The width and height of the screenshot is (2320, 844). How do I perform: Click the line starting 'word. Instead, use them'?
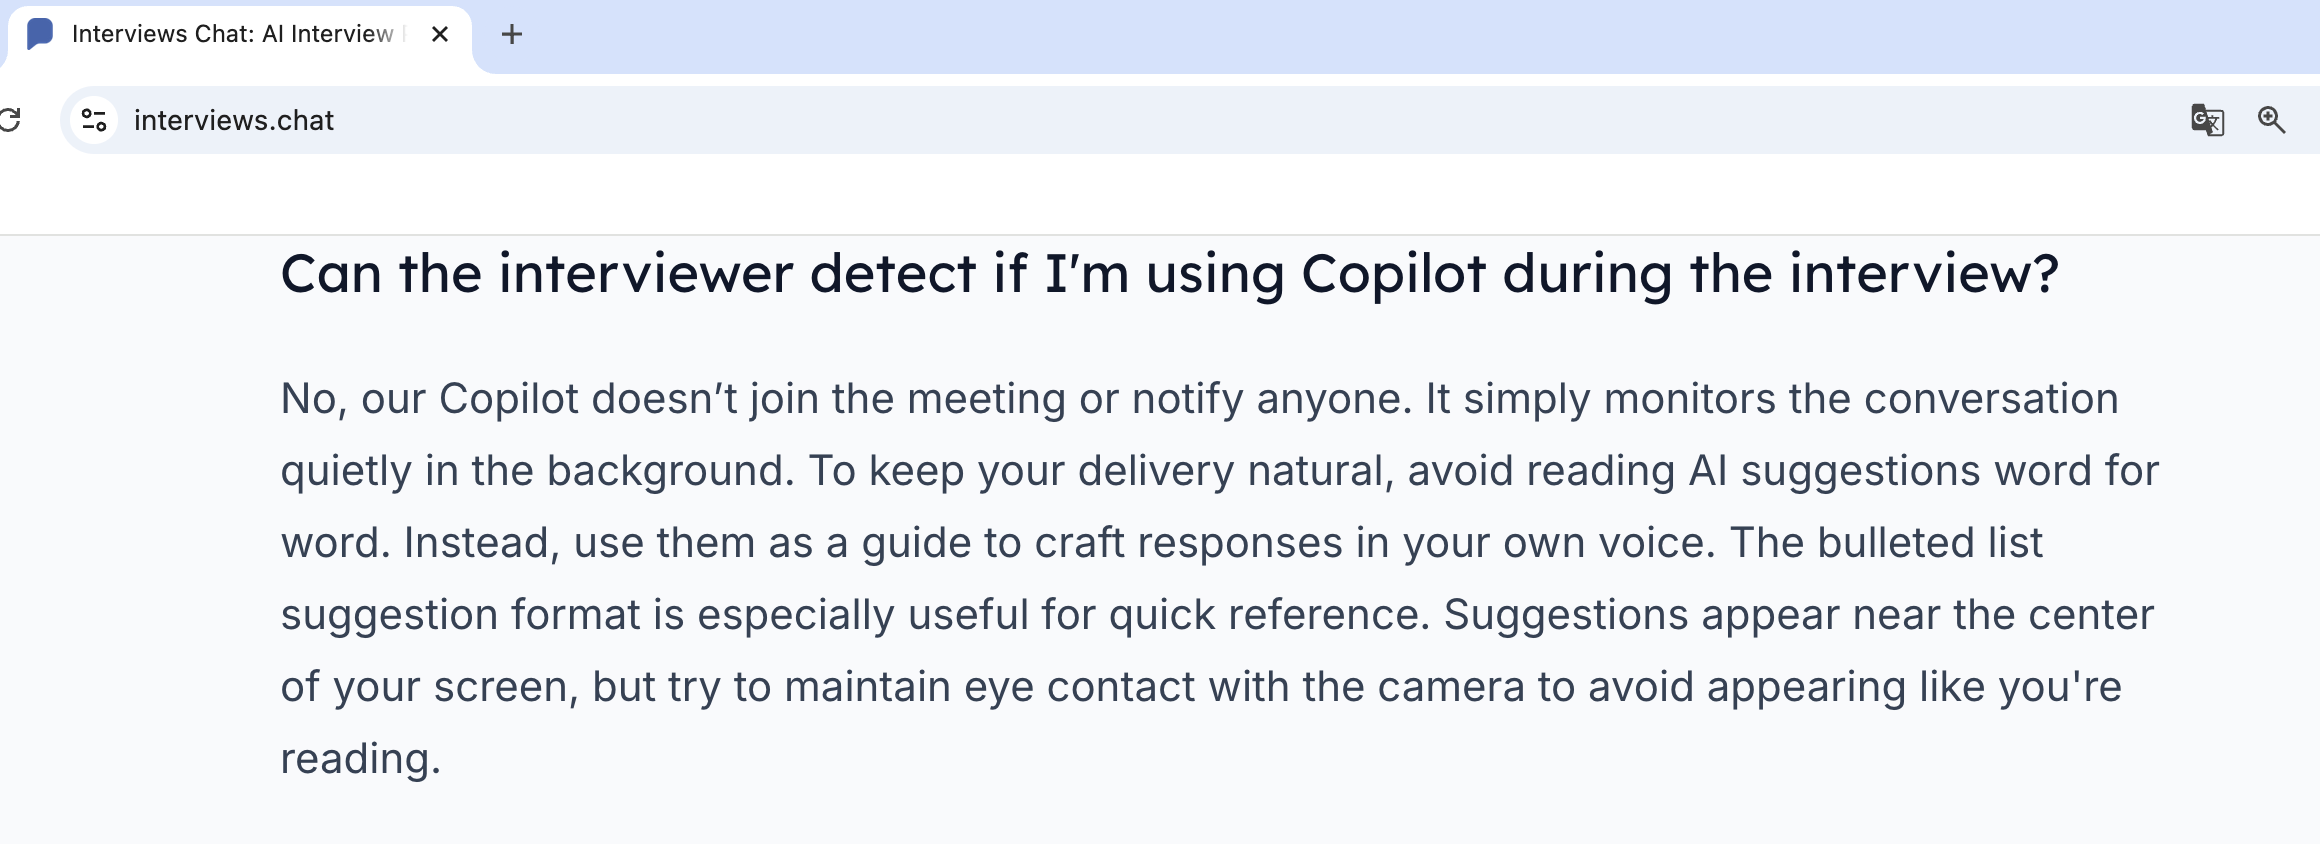pyautogui.click(x=1161, y=543)
